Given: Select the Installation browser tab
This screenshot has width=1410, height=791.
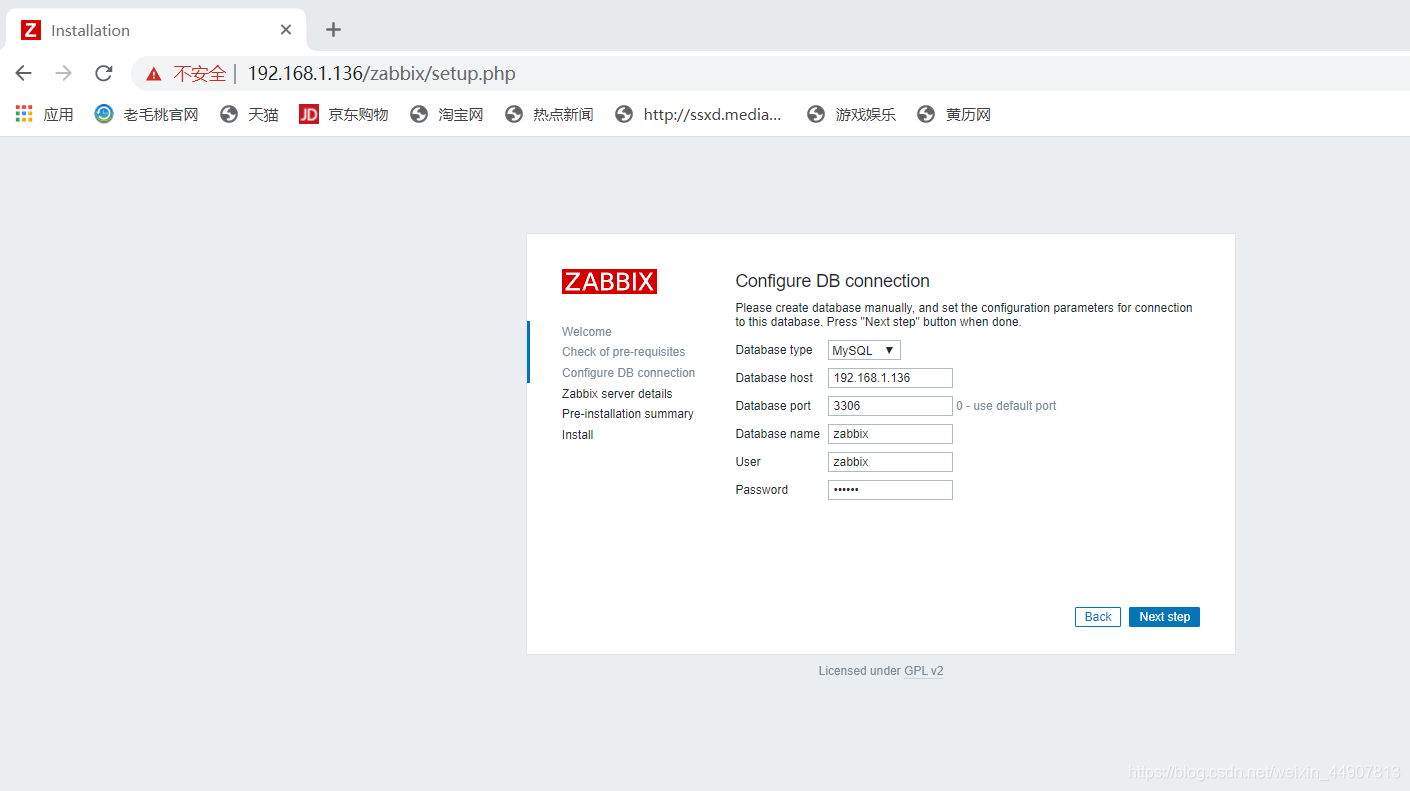Looking at the screenshot, I should point(155,30).
